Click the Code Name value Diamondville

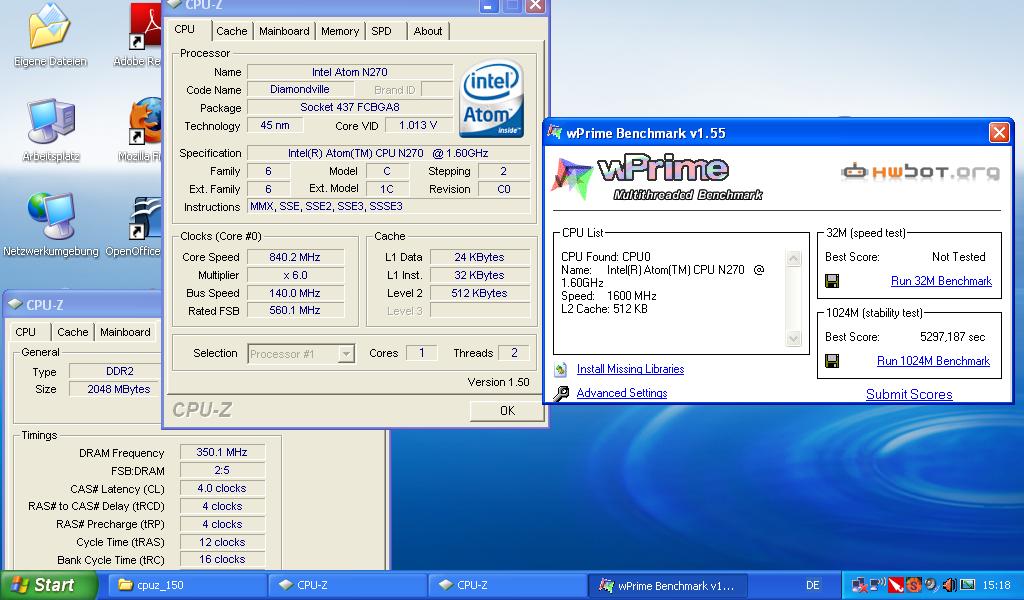300,89
